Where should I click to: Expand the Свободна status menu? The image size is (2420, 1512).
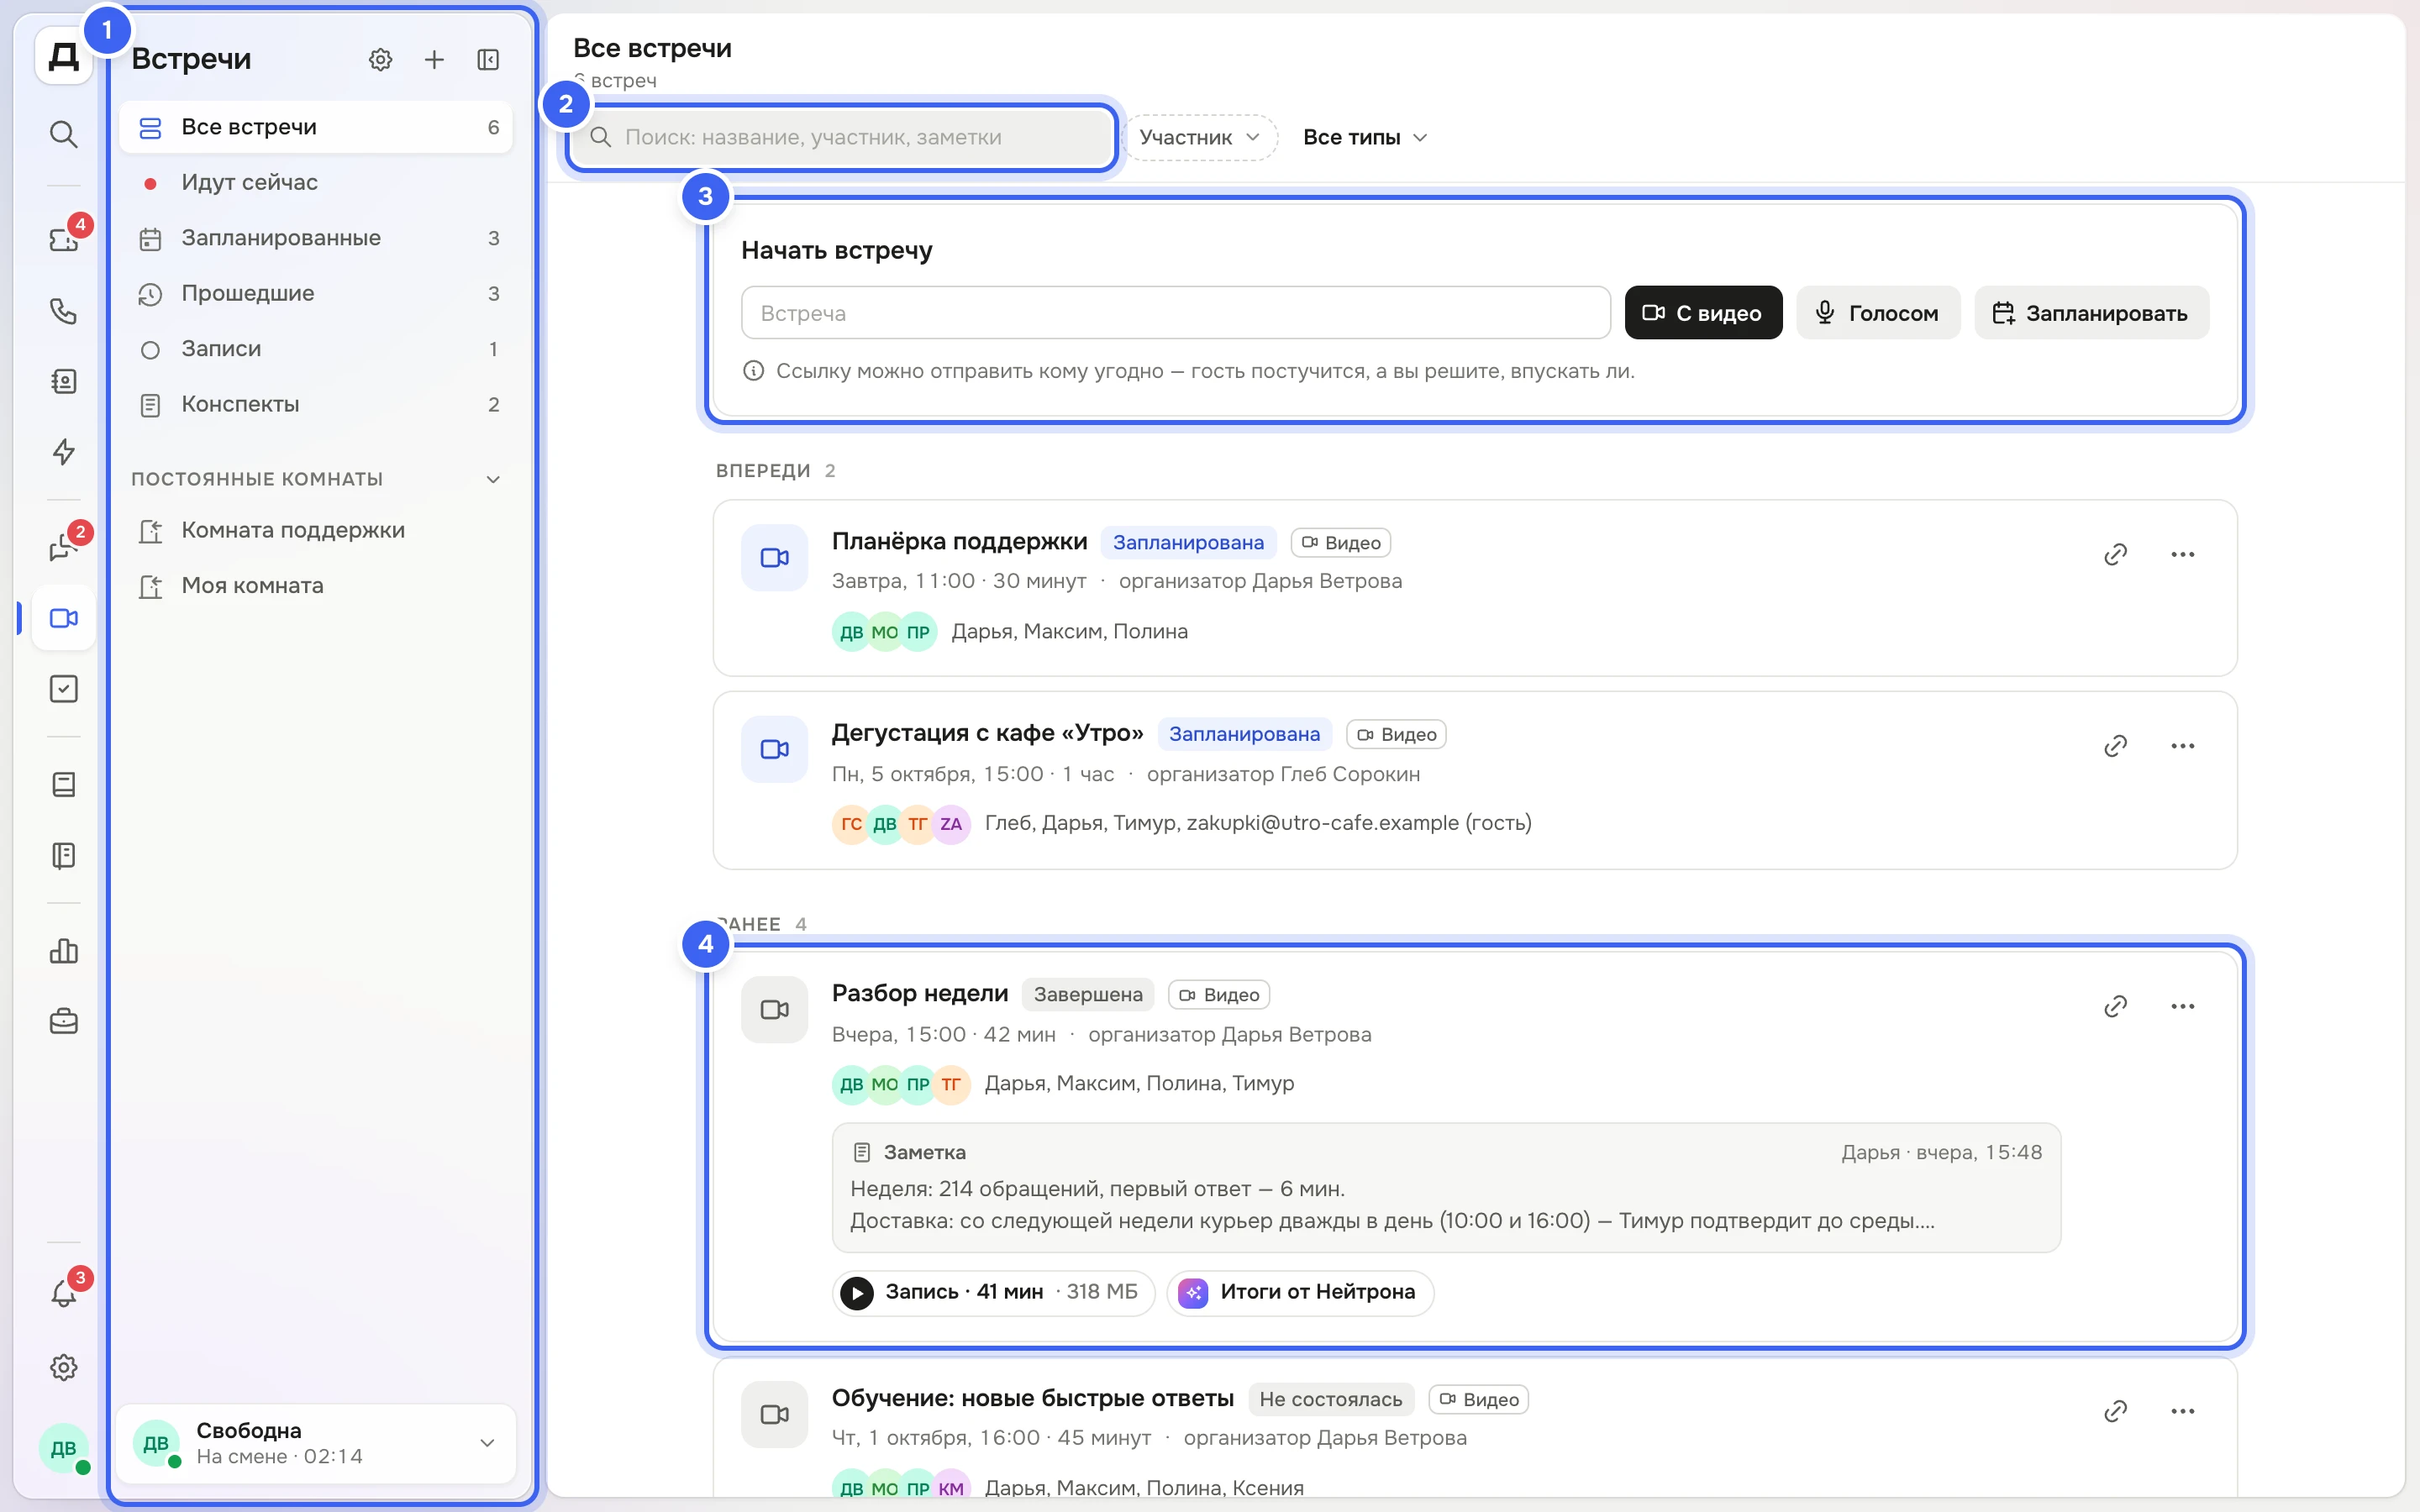pos(316,1443)
